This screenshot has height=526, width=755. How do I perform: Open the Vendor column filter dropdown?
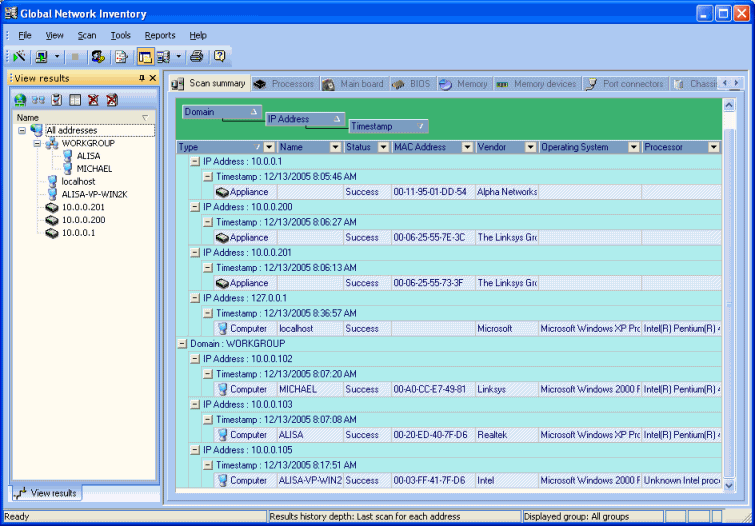click(531, 147)
